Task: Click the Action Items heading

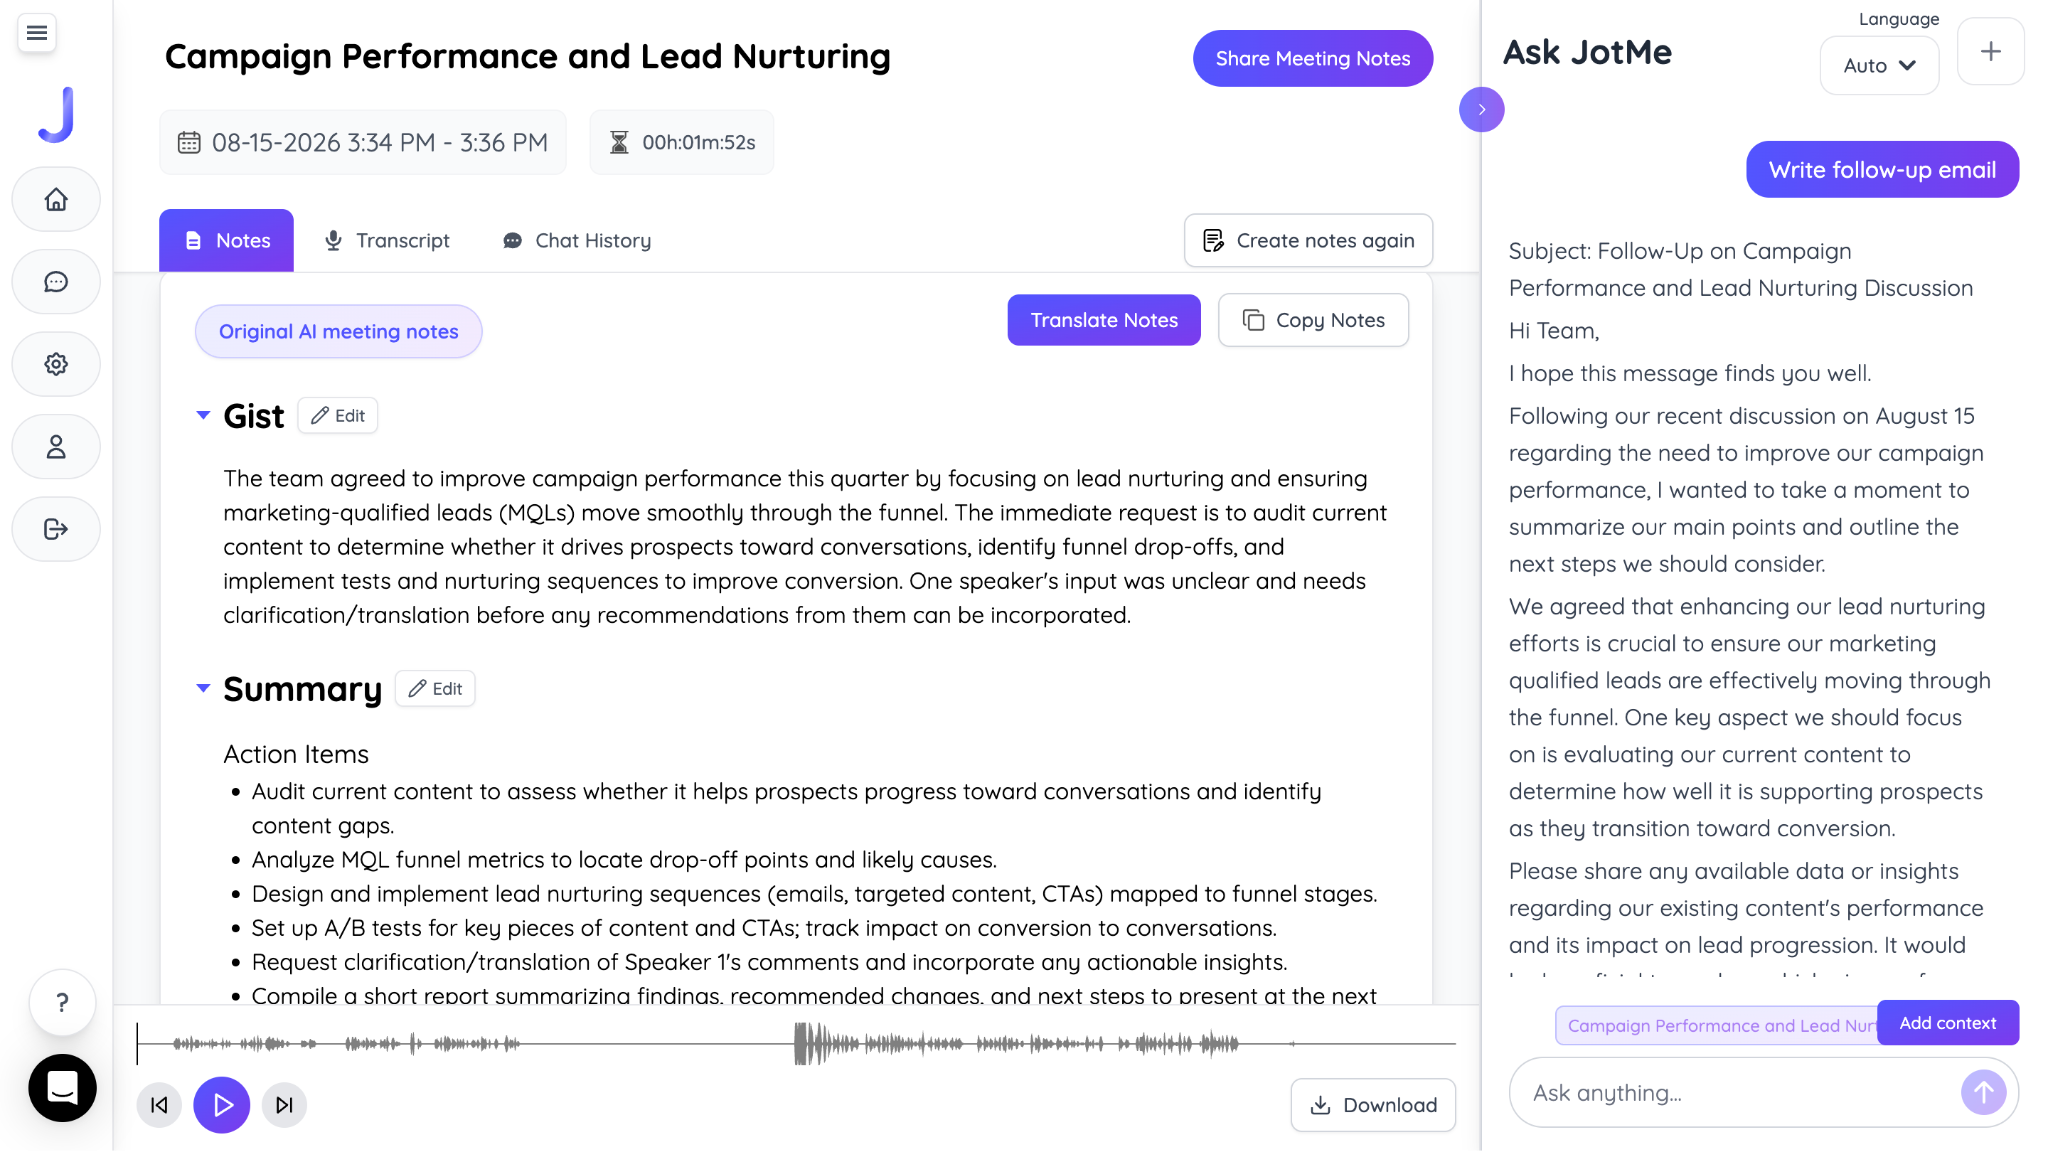Action: tap(296, 755)
